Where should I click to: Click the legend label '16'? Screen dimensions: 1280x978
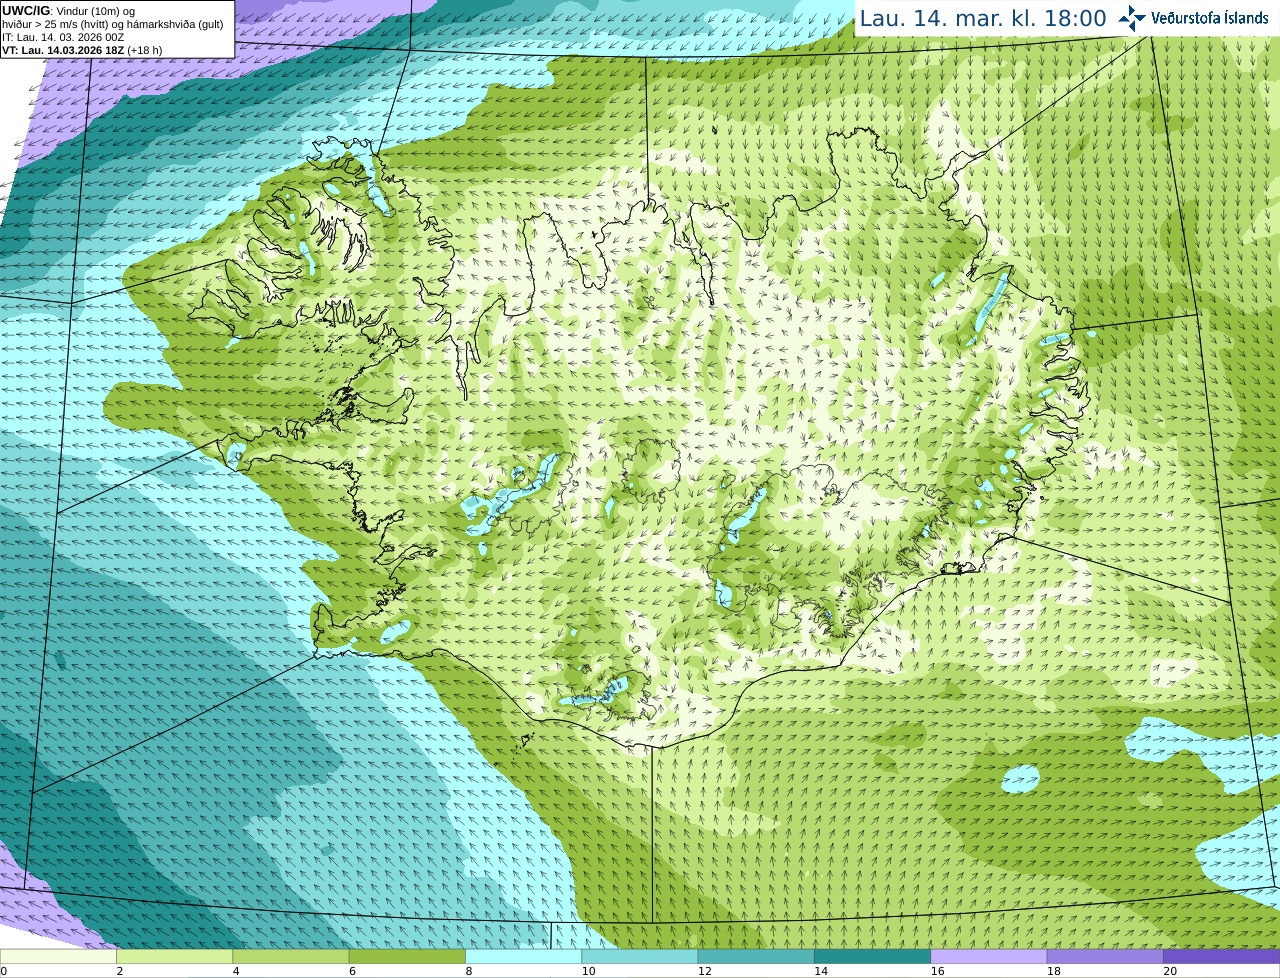(x=937, y=971)
